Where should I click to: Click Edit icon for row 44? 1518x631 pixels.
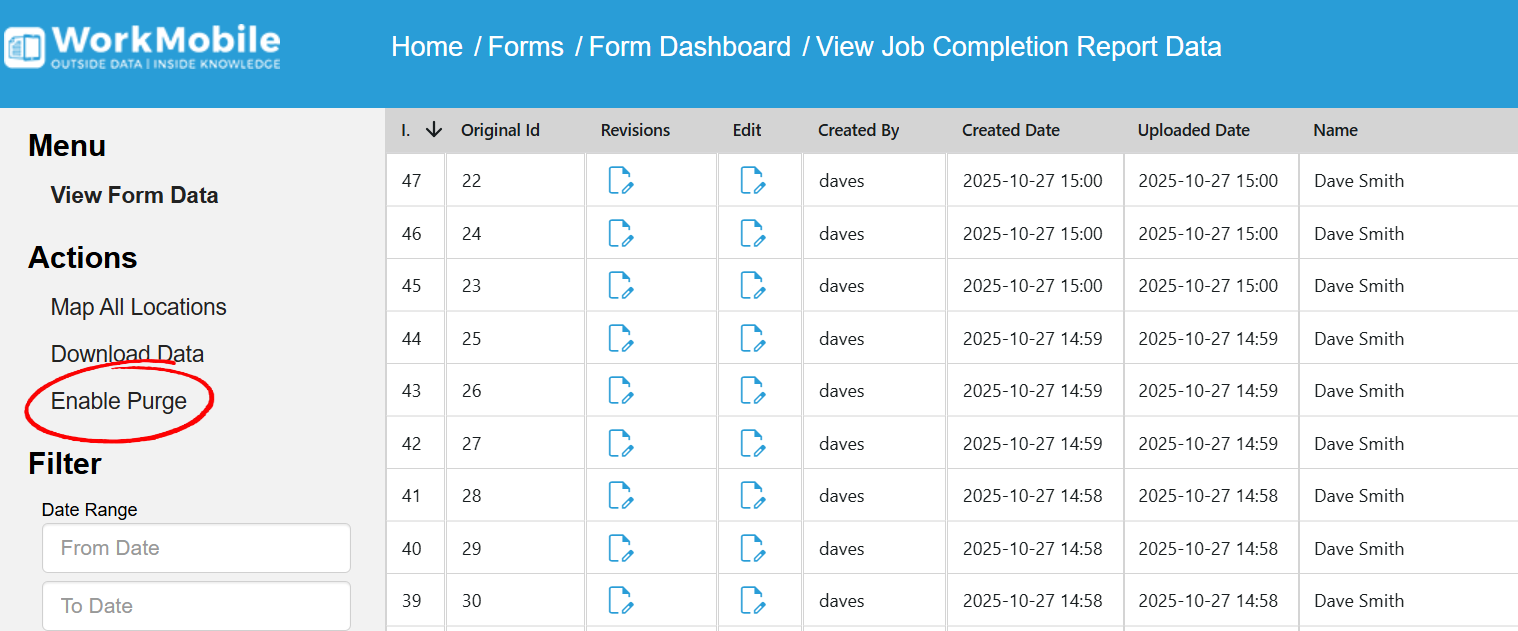tap(752, 338)
